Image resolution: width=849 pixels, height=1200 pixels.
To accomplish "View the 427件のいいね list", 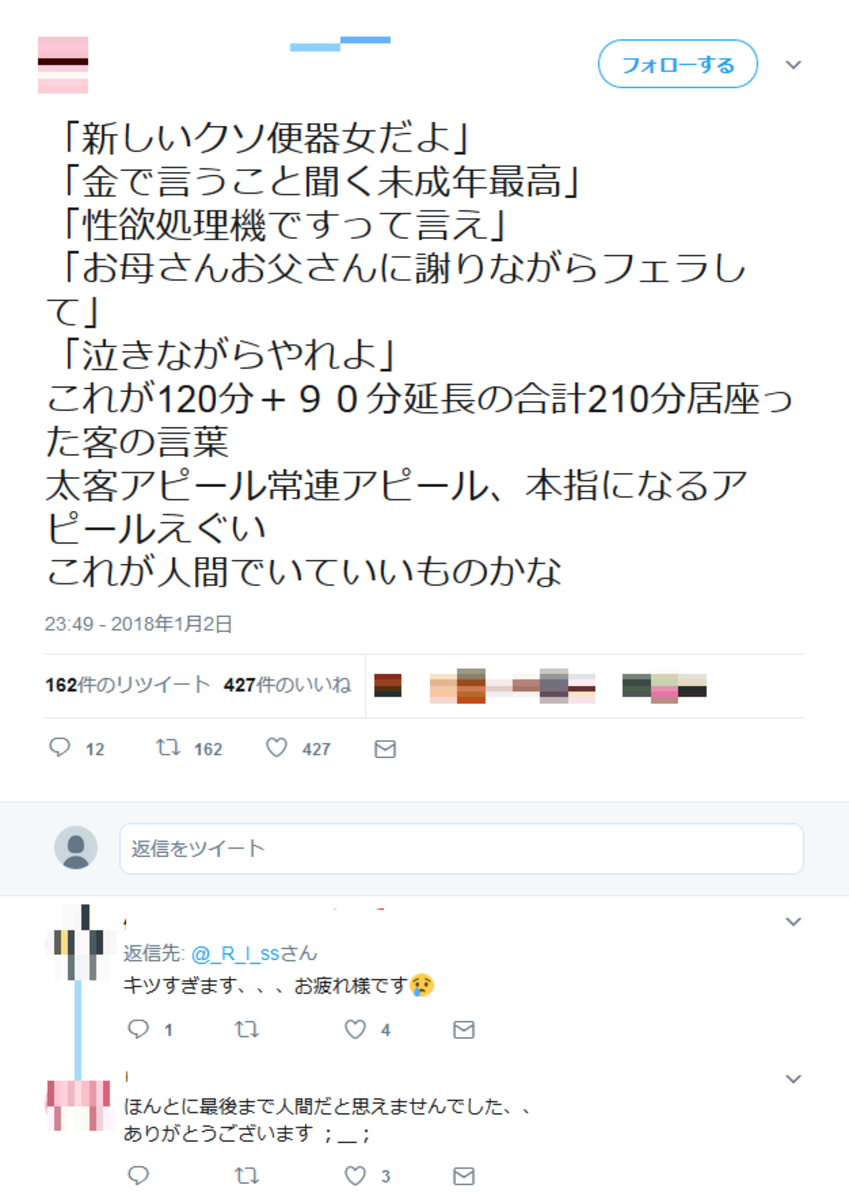I will 288,685.
